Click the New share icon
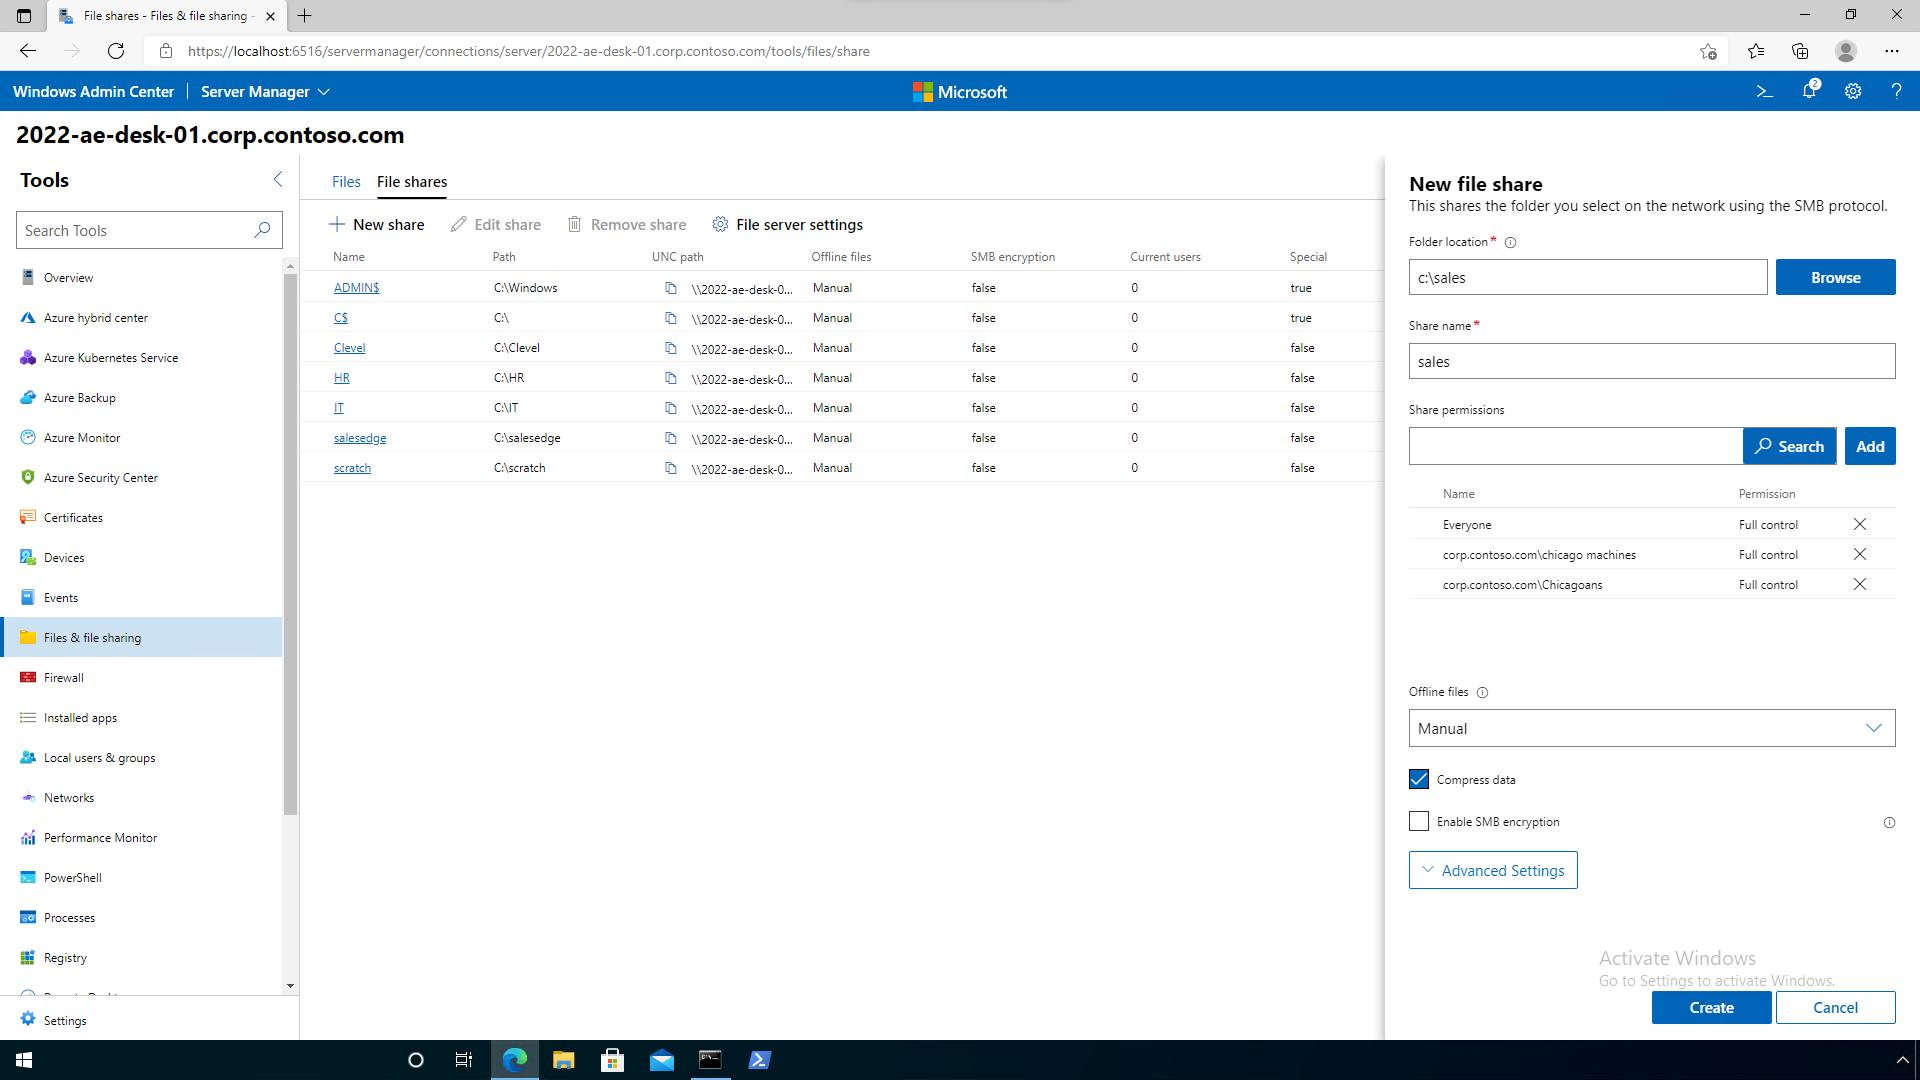The image size is (1920, 1080). 338,224
